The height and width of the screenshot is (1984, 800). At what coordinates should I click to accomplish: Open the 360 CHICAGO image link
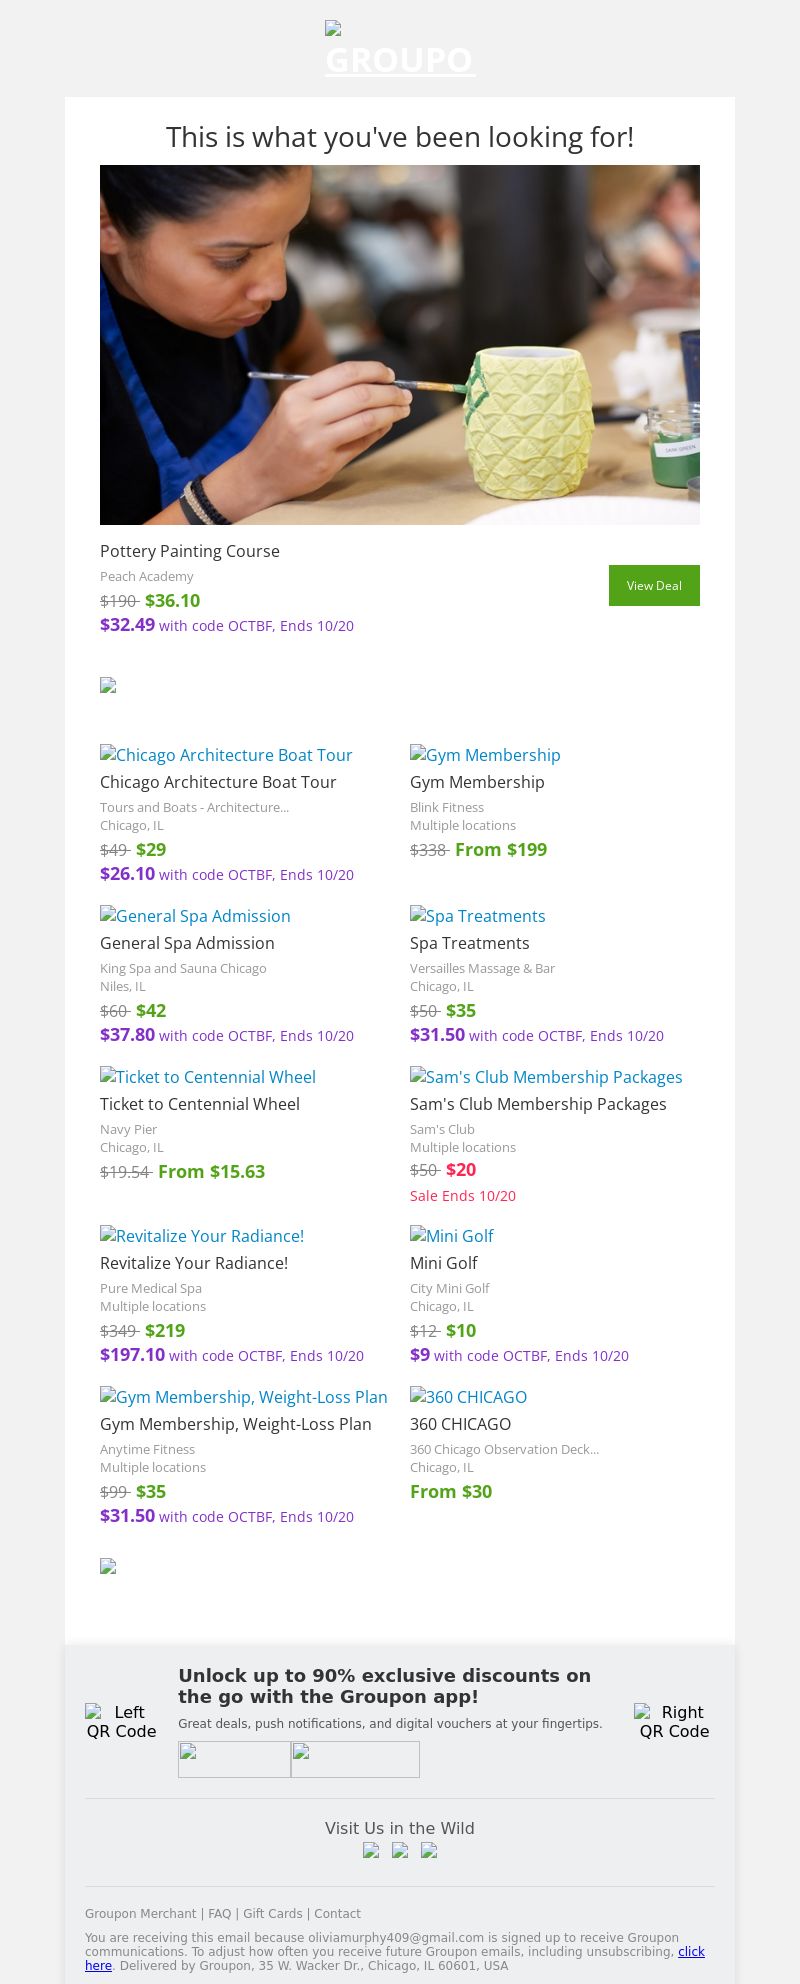[468, 1397]
